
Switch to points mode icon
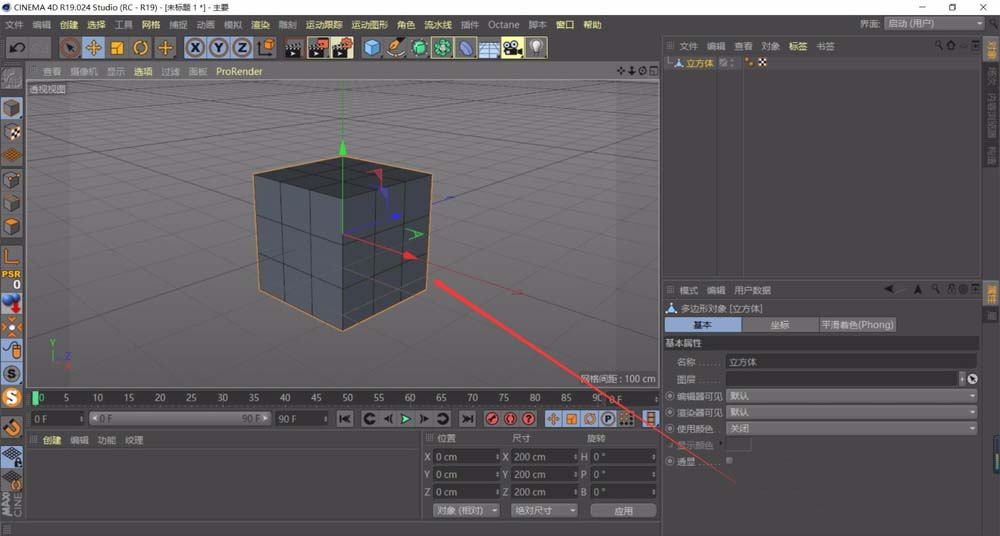[x=11, y=180]
